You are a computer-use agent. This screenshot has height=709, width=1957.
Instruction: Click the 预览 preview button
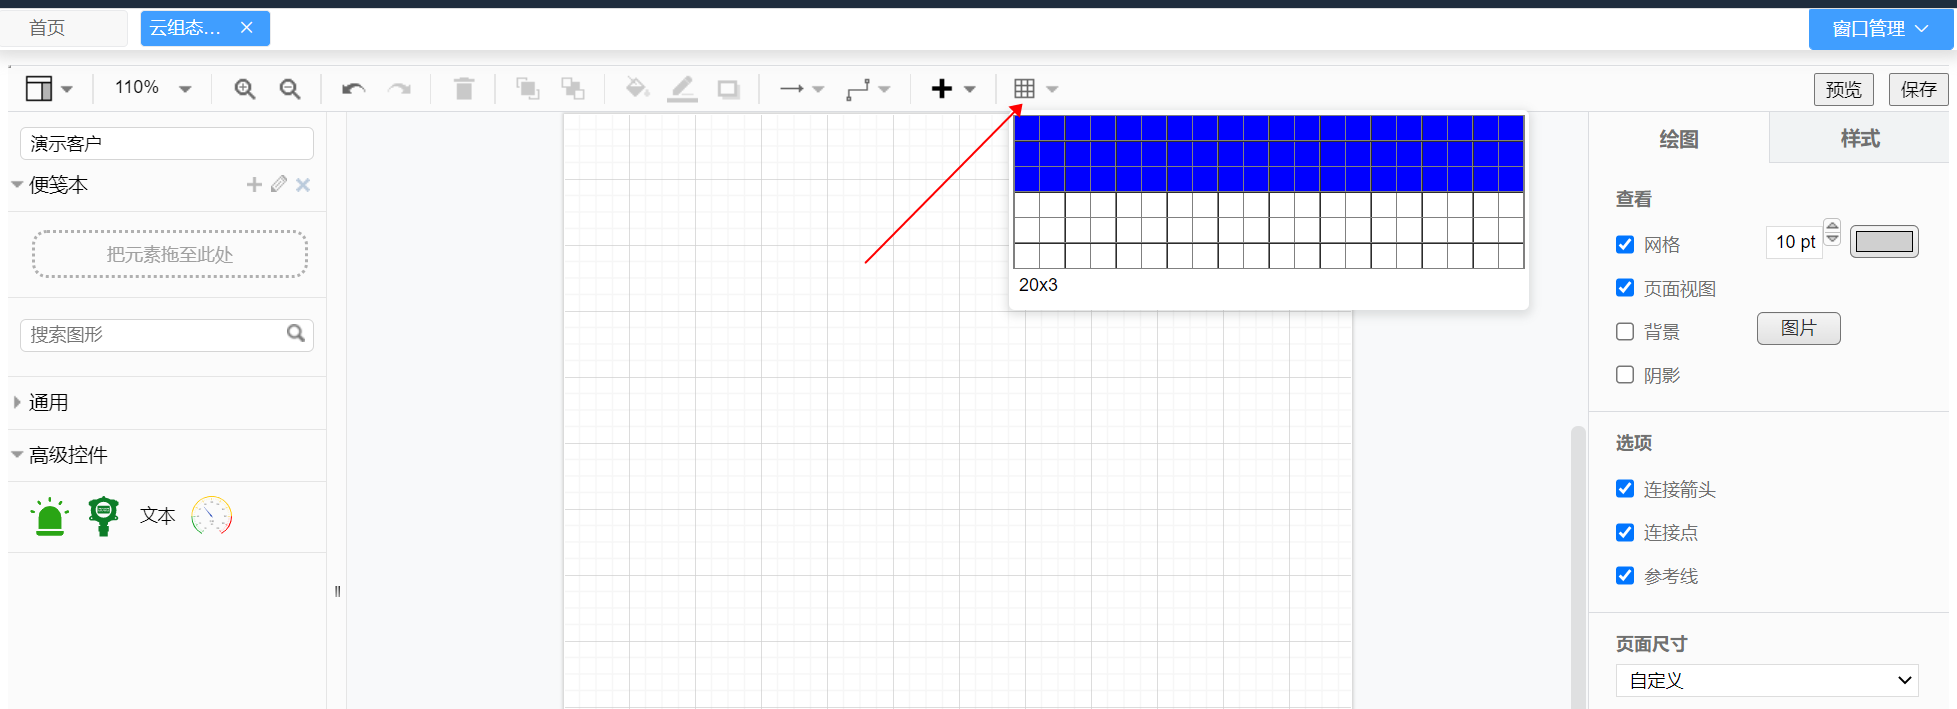[1843, 89]
